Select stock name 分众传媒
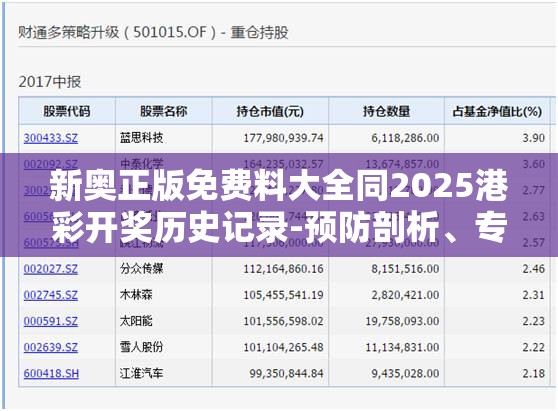The image size is (558, 411). [142, 269]
